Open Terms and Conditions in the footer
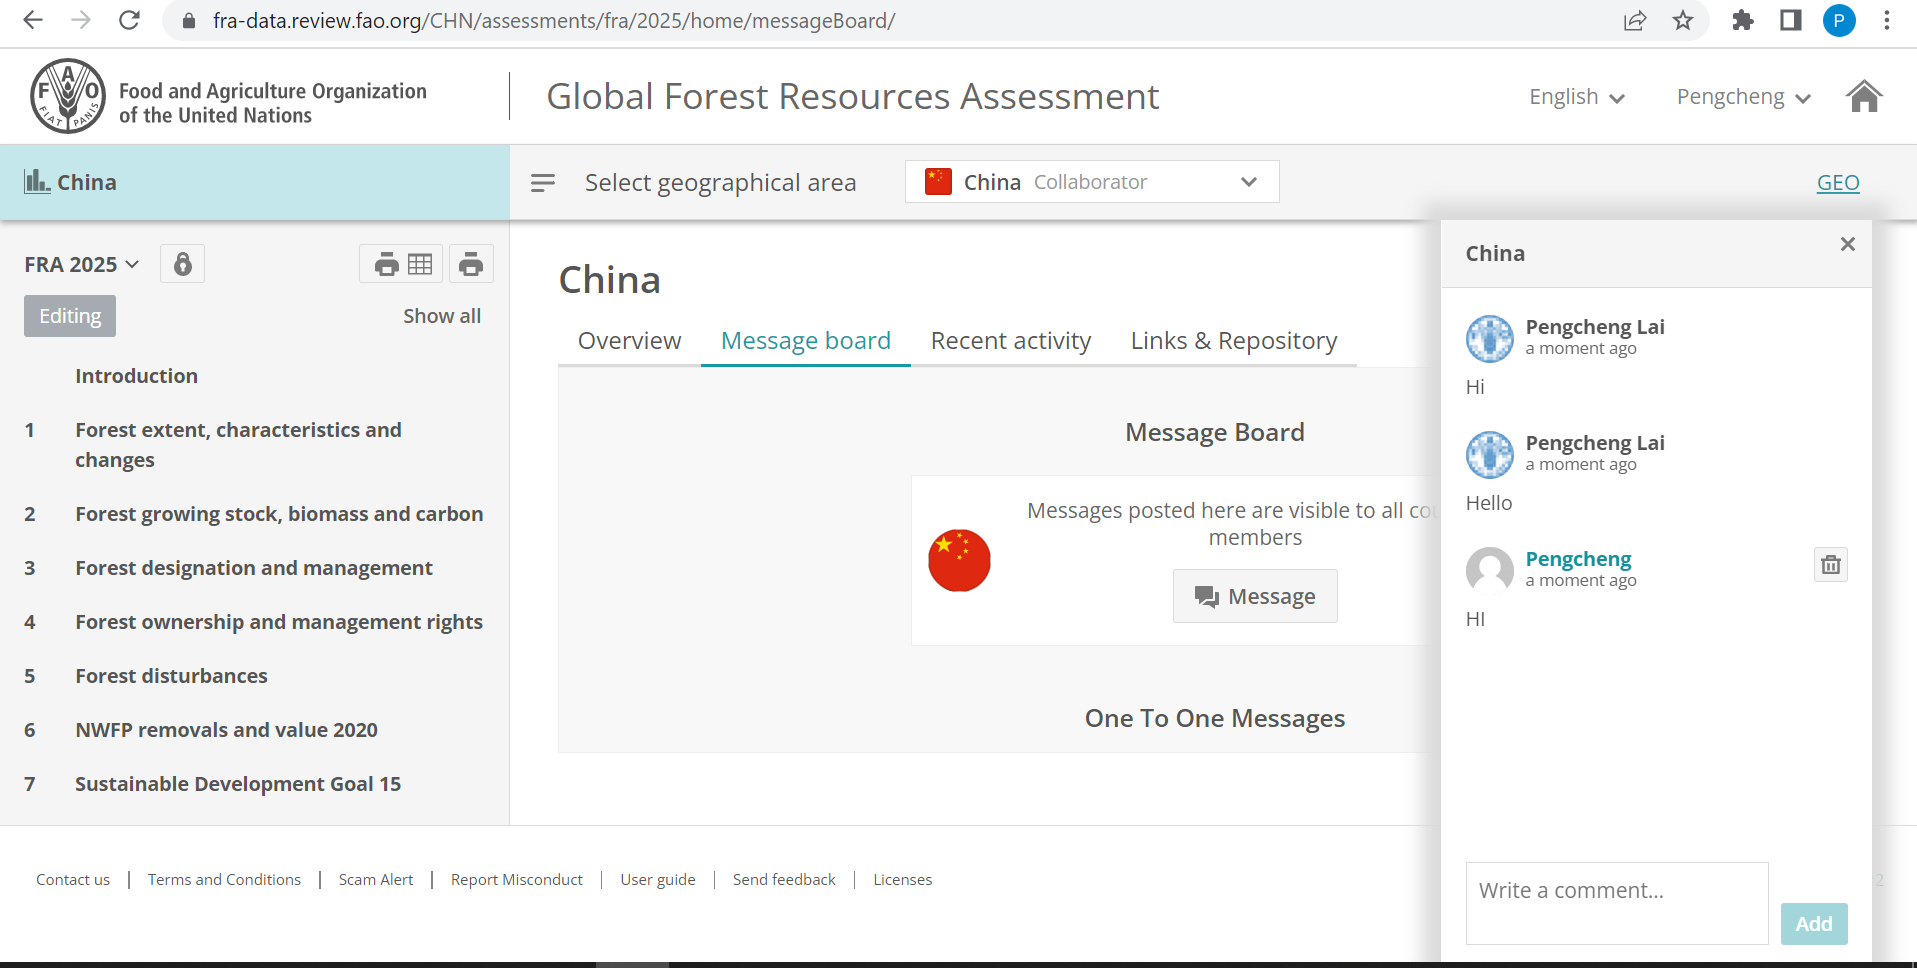Screen dimensions: 1917x968 point(223,879)
